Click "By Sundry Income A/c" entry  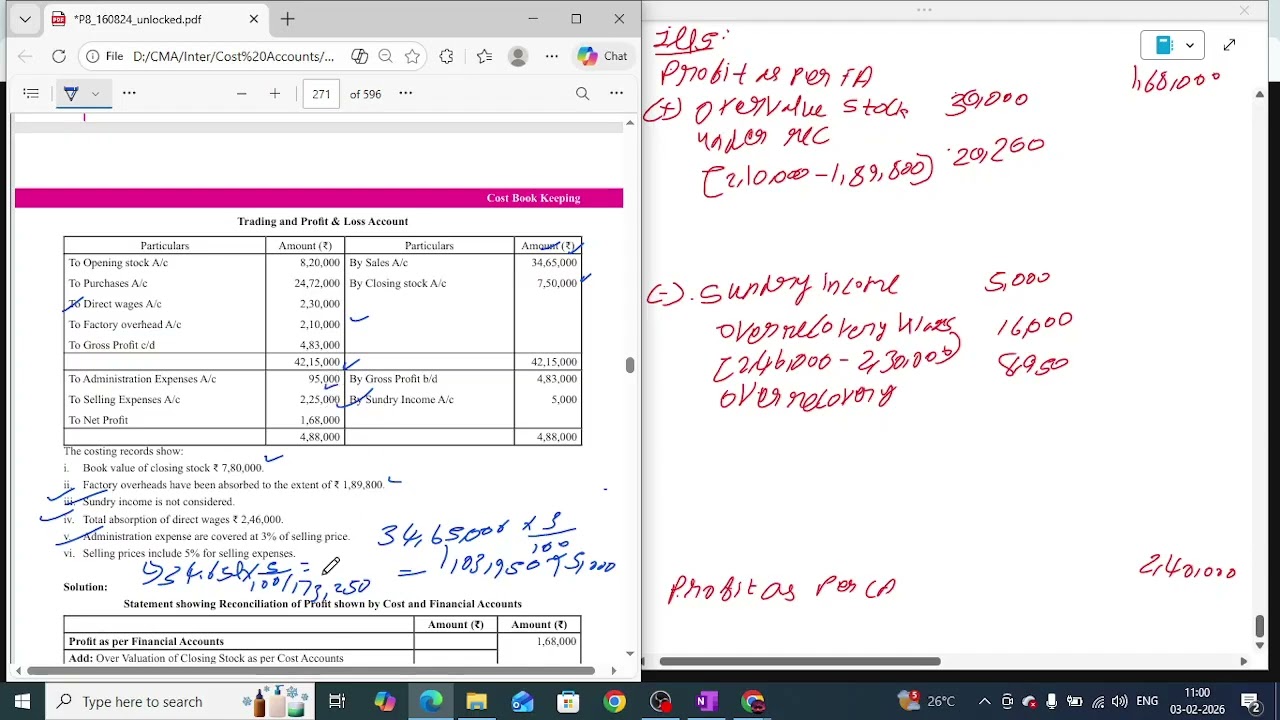coord(401,399)
